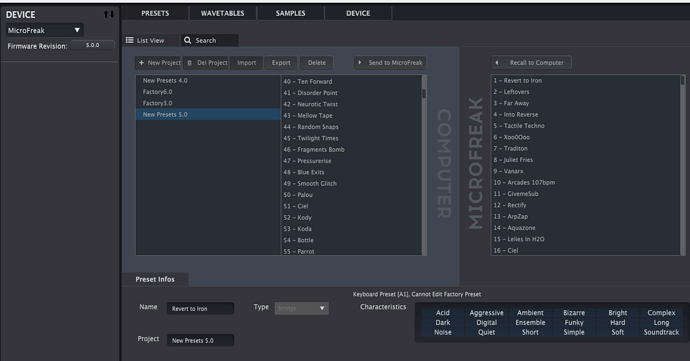Toggle the Simple characteristic
This screenshot has width=690, height=361.
point(574,332)
